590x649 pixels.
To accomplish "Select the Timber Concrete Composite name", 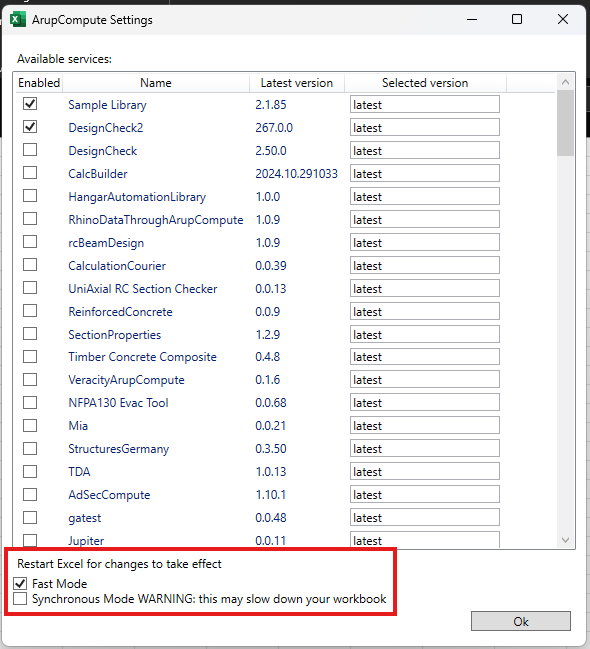I will (142, 357).
